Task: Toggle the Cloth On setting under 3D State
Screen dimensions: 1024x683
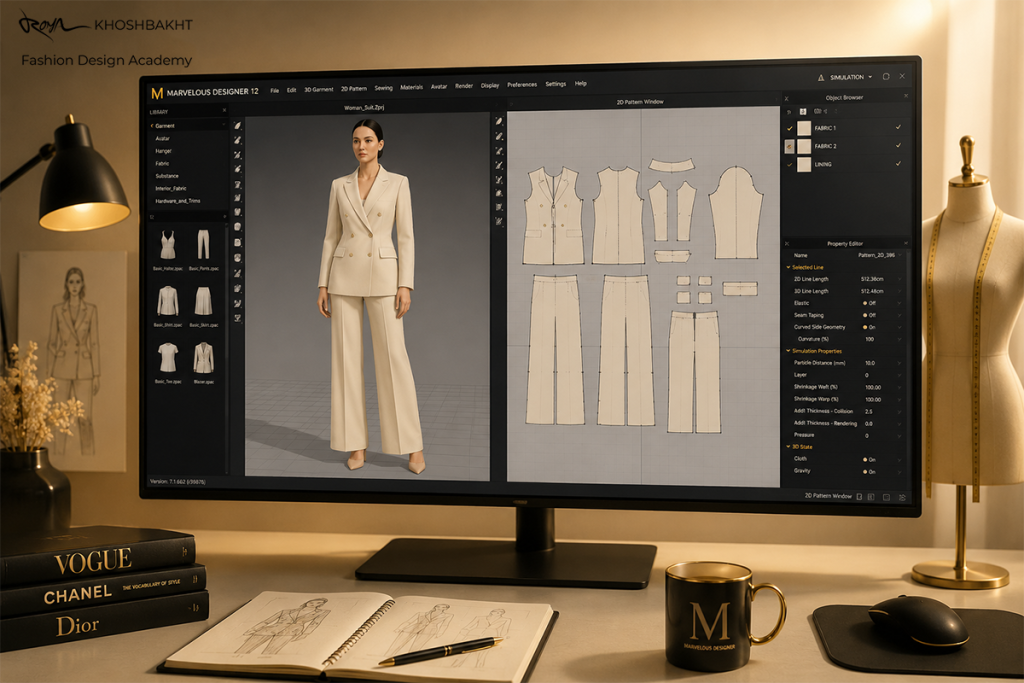Action: (869, 460)
